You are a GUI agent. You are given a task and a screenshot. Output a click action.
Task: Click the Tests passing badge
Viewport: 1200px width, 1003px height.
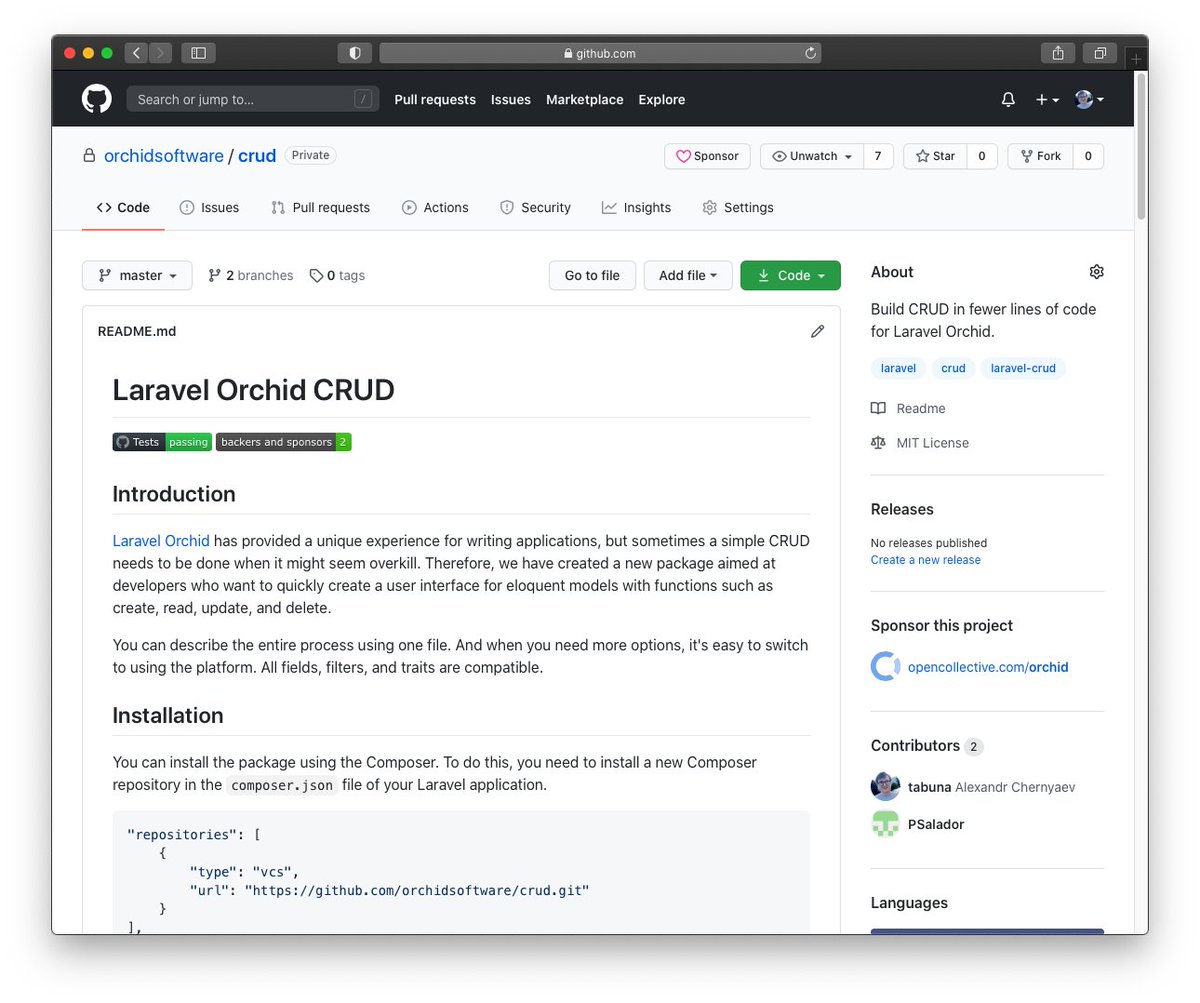coord(162,442)
